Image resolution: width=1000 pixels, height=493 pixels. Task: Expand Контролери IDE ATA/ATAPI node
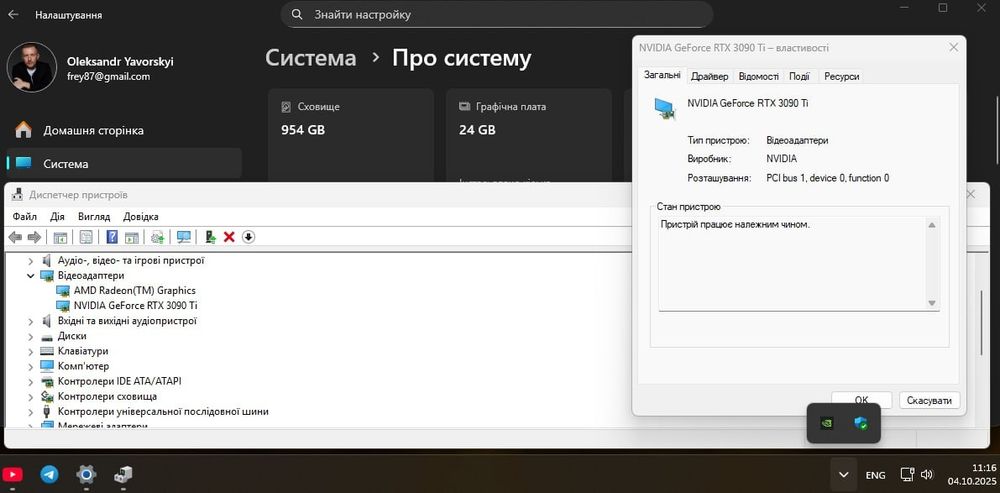tap(31, 381)
